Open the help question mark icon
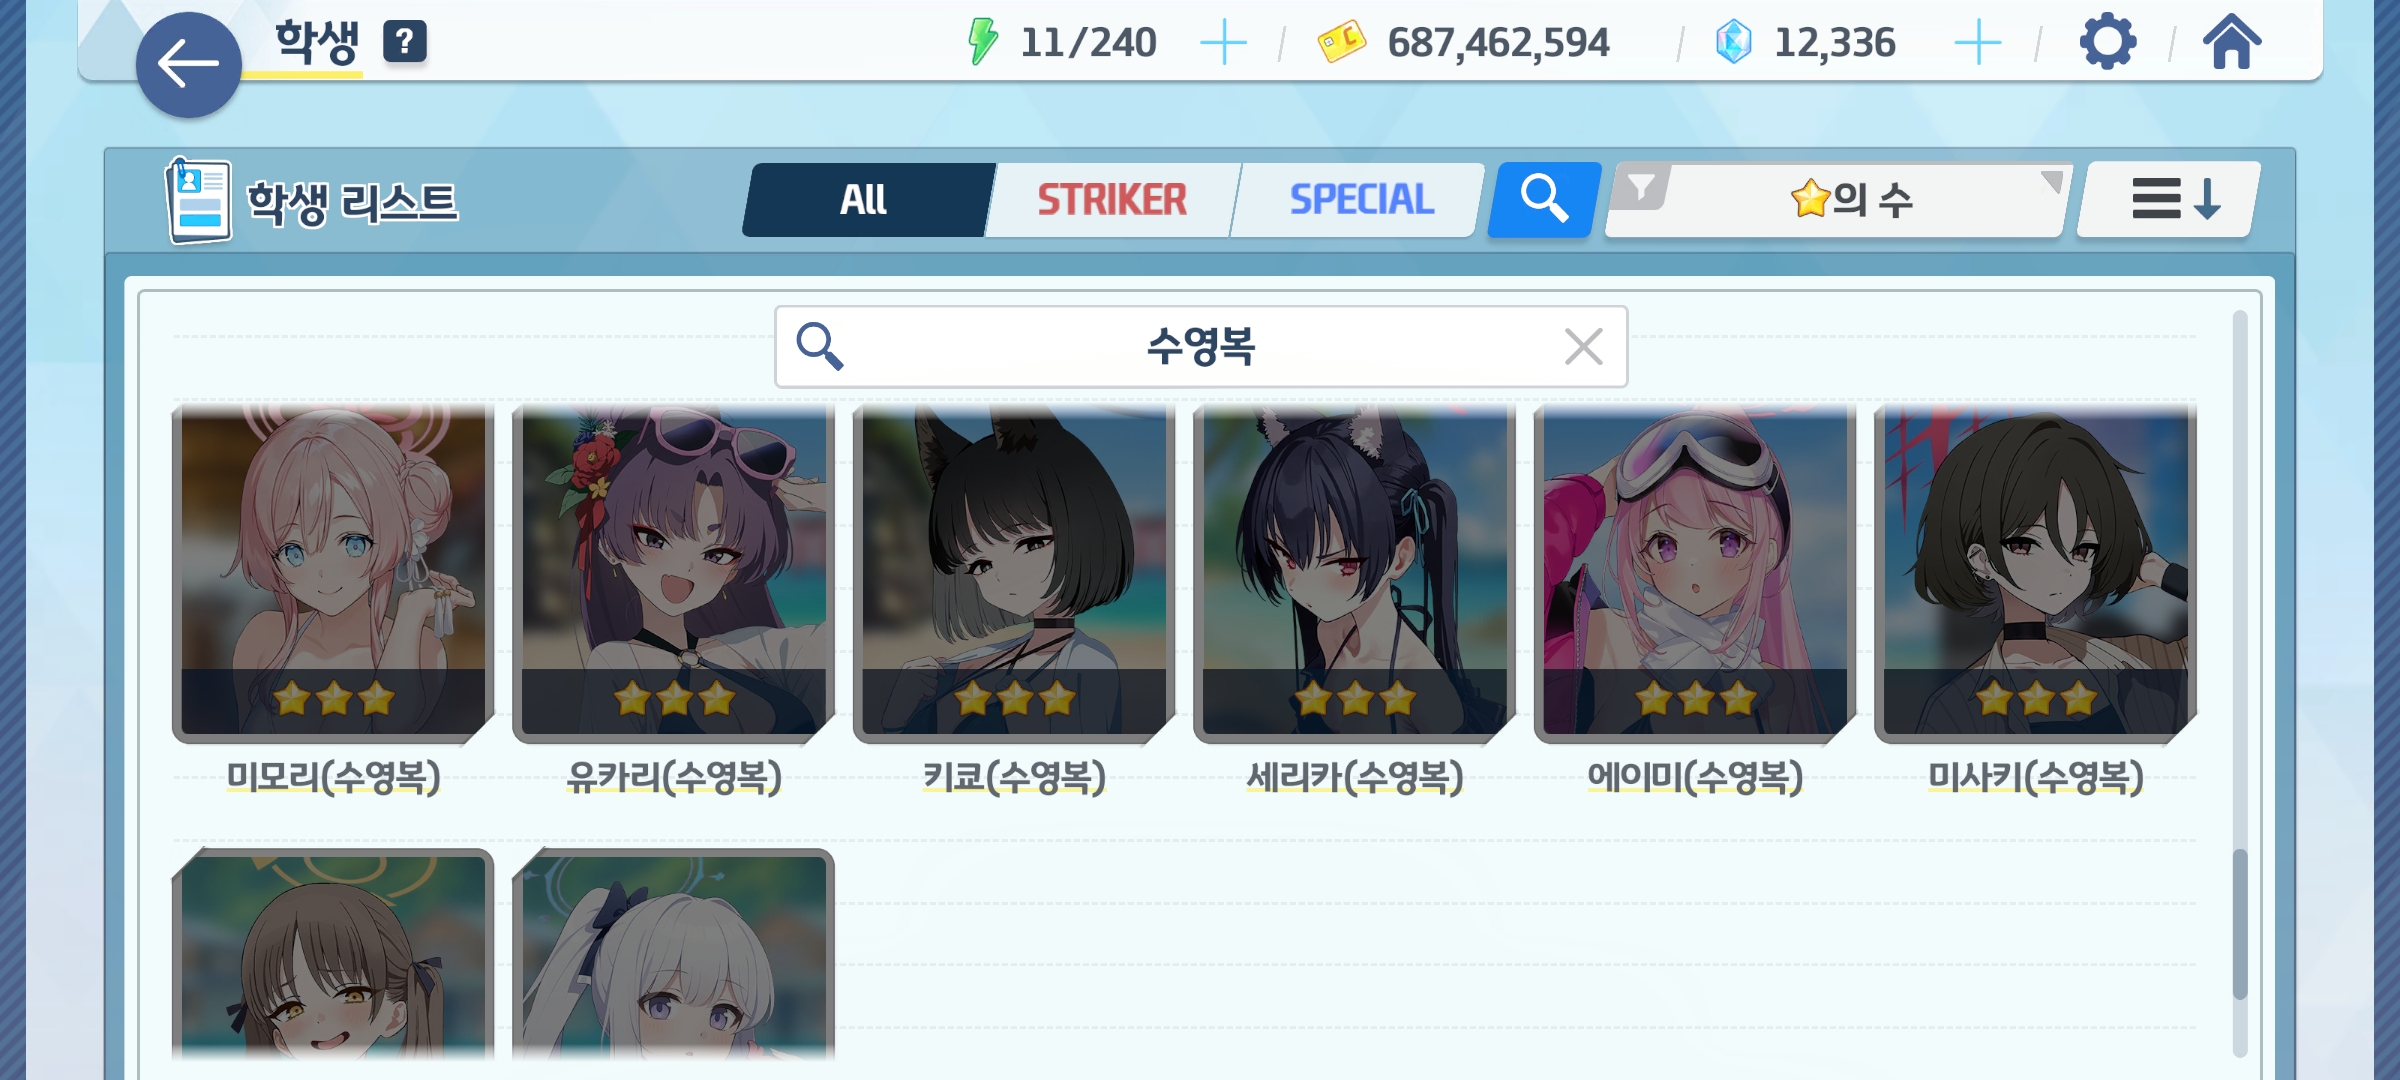2400x1080 pixels. (405, 42)
